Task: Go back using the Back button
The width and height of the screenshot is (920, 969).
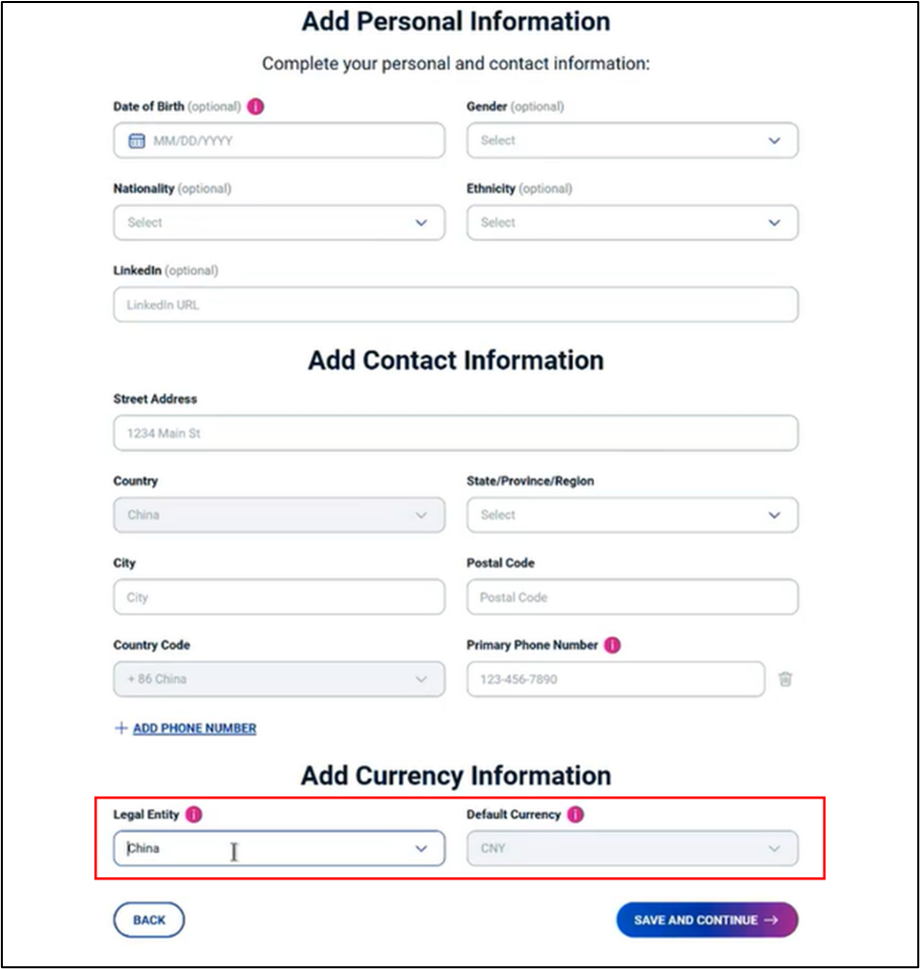Action: point(149,920)
